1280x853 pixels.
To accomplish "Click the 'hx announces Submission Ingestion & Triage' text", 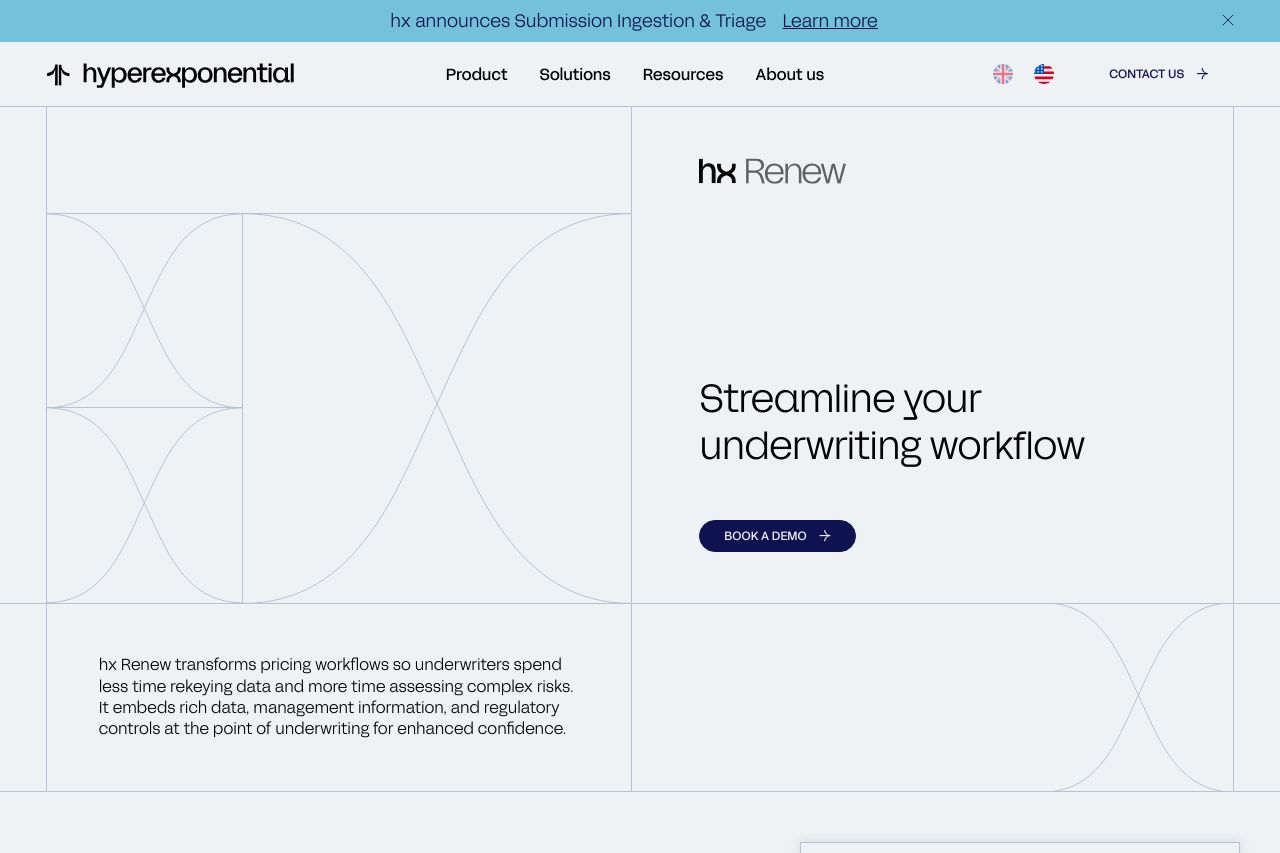I will coord(578,21).
